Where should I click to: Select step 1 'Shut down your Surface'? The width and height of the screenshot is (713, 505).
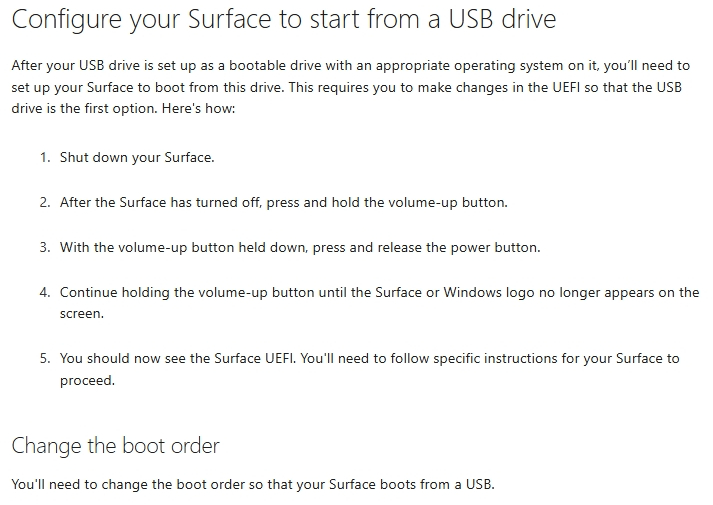coord(137,158)
